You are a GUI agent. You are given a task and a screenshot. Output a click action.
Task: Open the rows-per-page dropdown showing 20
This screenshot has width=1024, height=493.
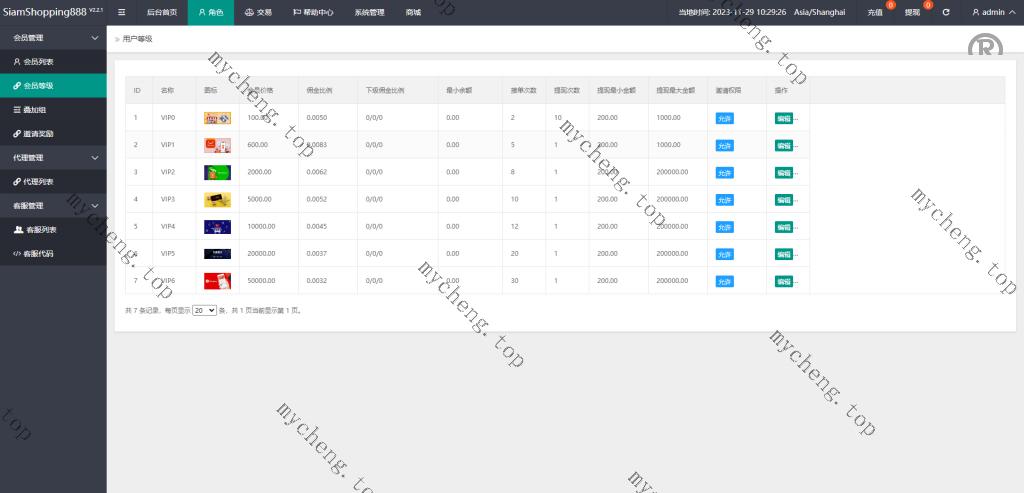point(204,311)
